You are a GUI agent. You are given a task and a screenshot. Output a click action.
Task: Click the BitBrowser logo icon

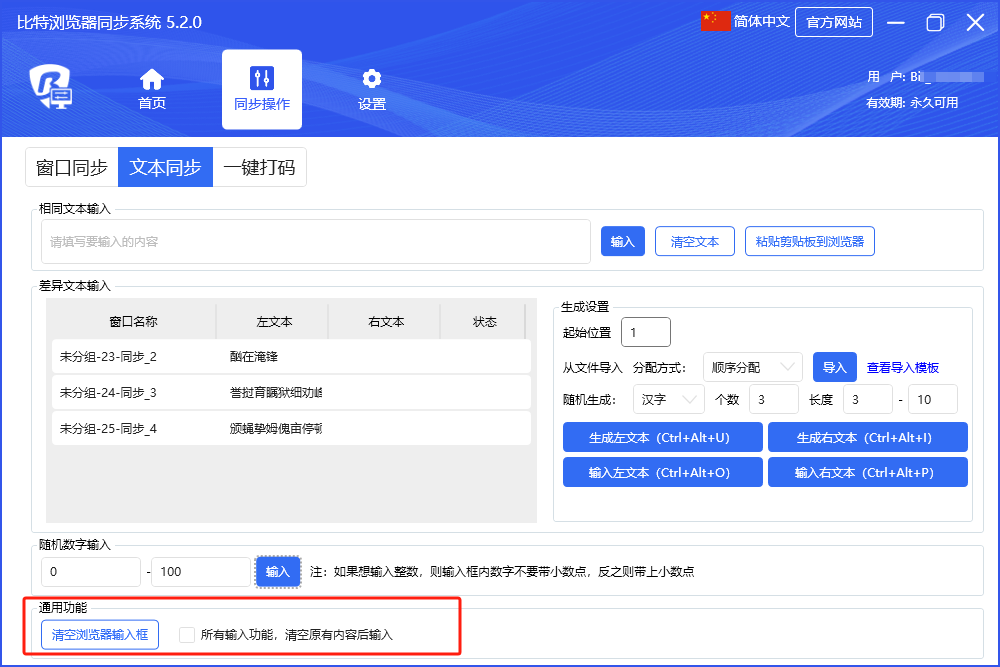pyautogui.click(x=50, y=87)
